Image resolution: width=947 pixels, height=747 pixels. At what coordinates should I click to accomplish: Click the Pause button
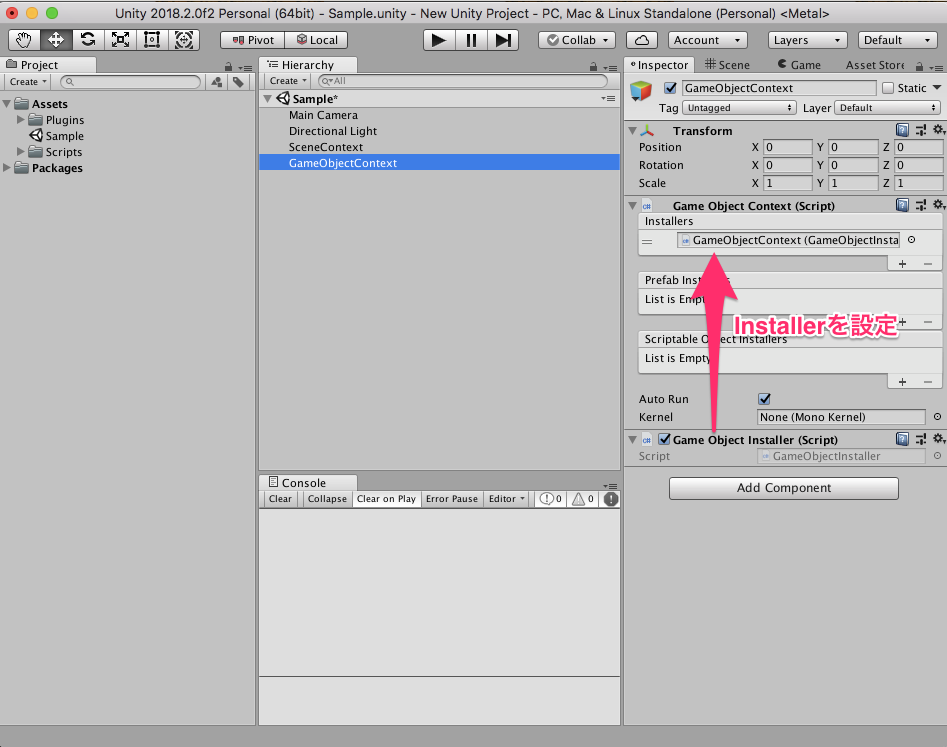[471, 40]
